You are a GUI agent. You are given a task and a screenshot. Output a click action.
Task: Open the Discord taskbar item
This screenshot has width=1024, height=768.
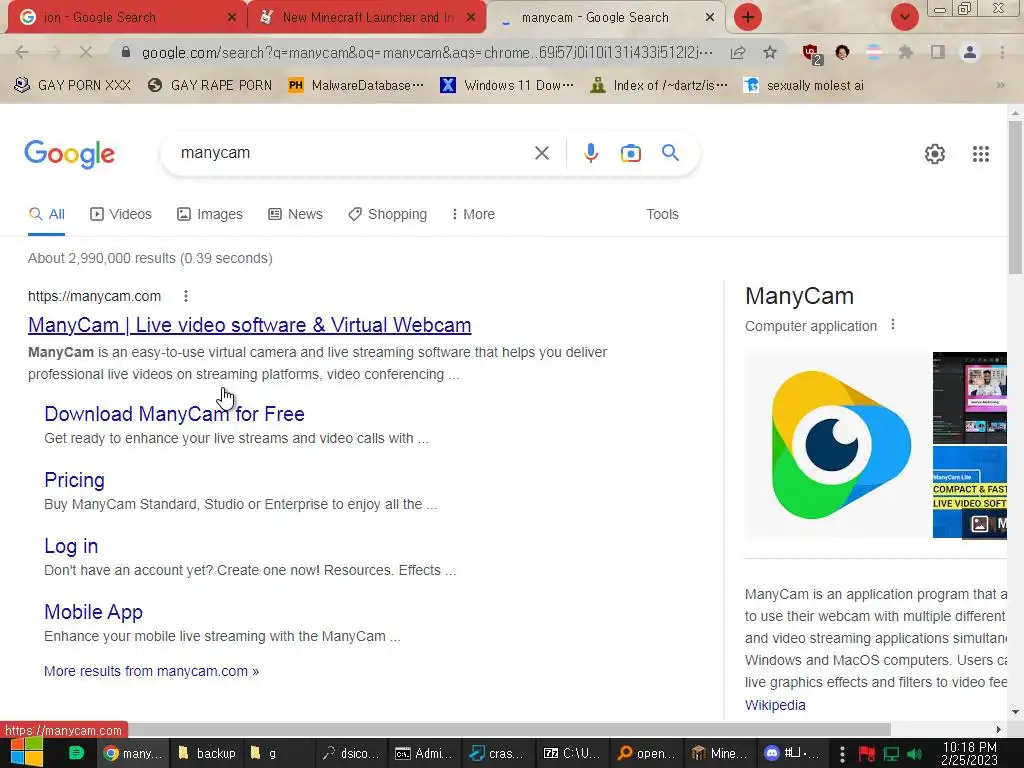pyautogui.click(x=792, y=753)
